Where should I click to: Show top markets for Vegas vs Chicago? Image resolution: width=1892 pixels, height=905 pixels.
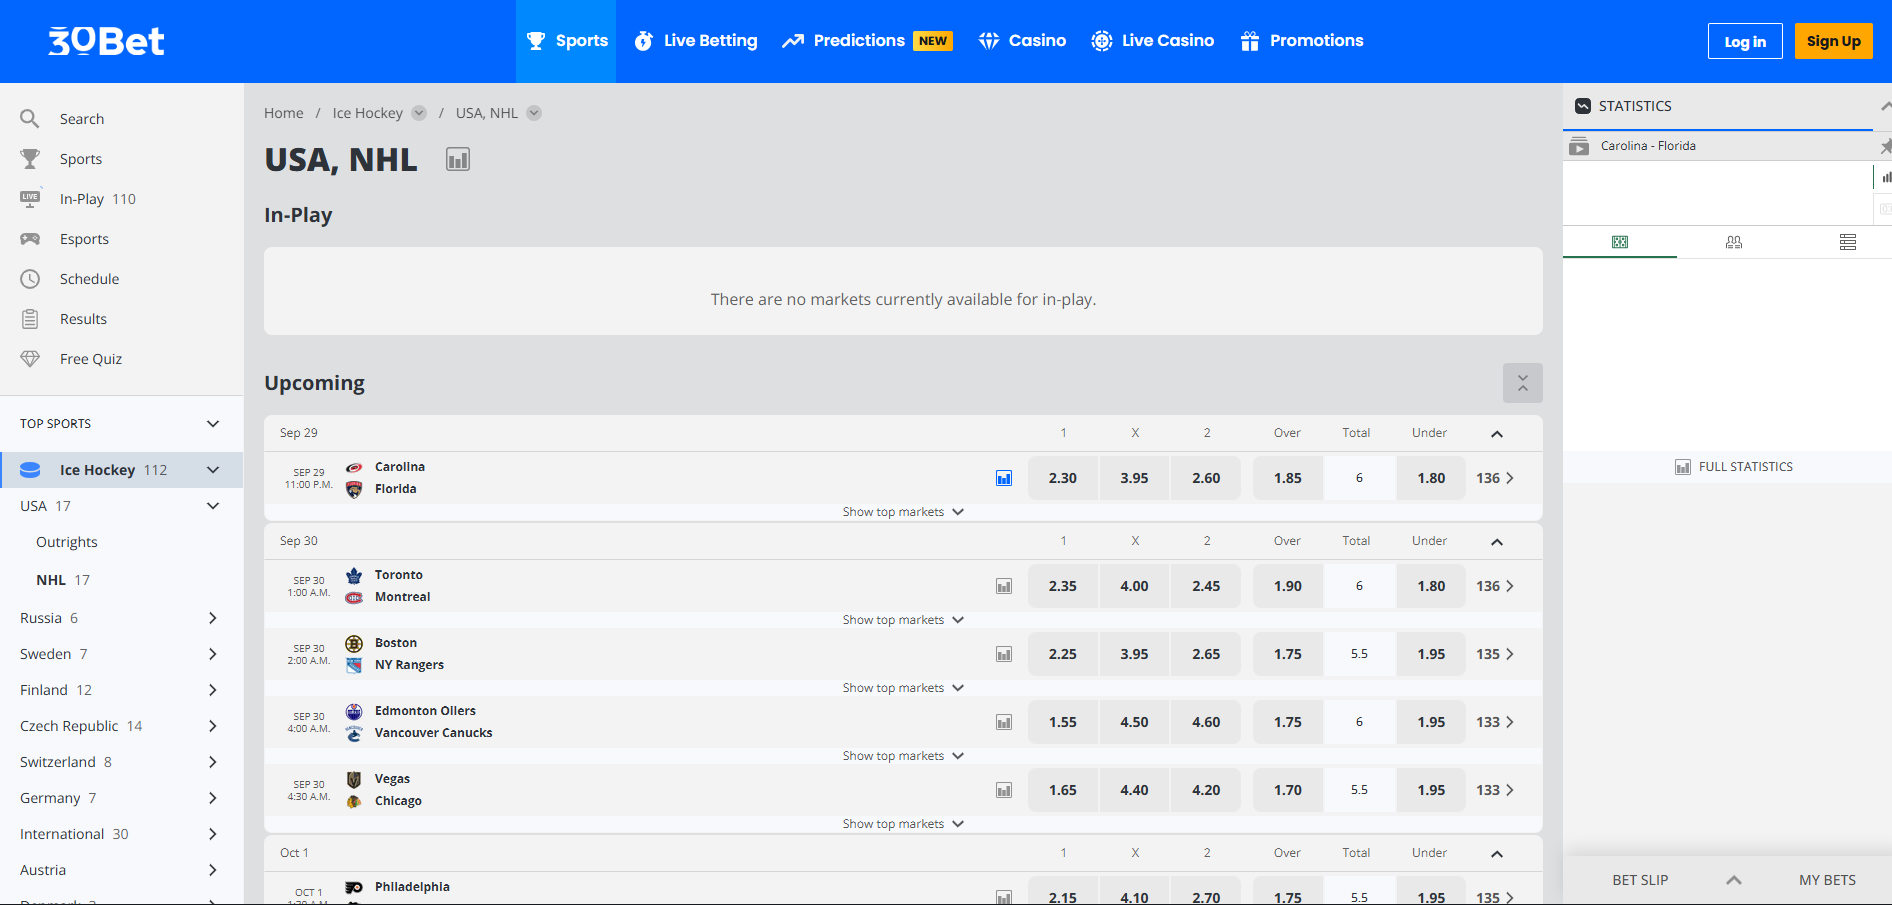tap(903, 824)
